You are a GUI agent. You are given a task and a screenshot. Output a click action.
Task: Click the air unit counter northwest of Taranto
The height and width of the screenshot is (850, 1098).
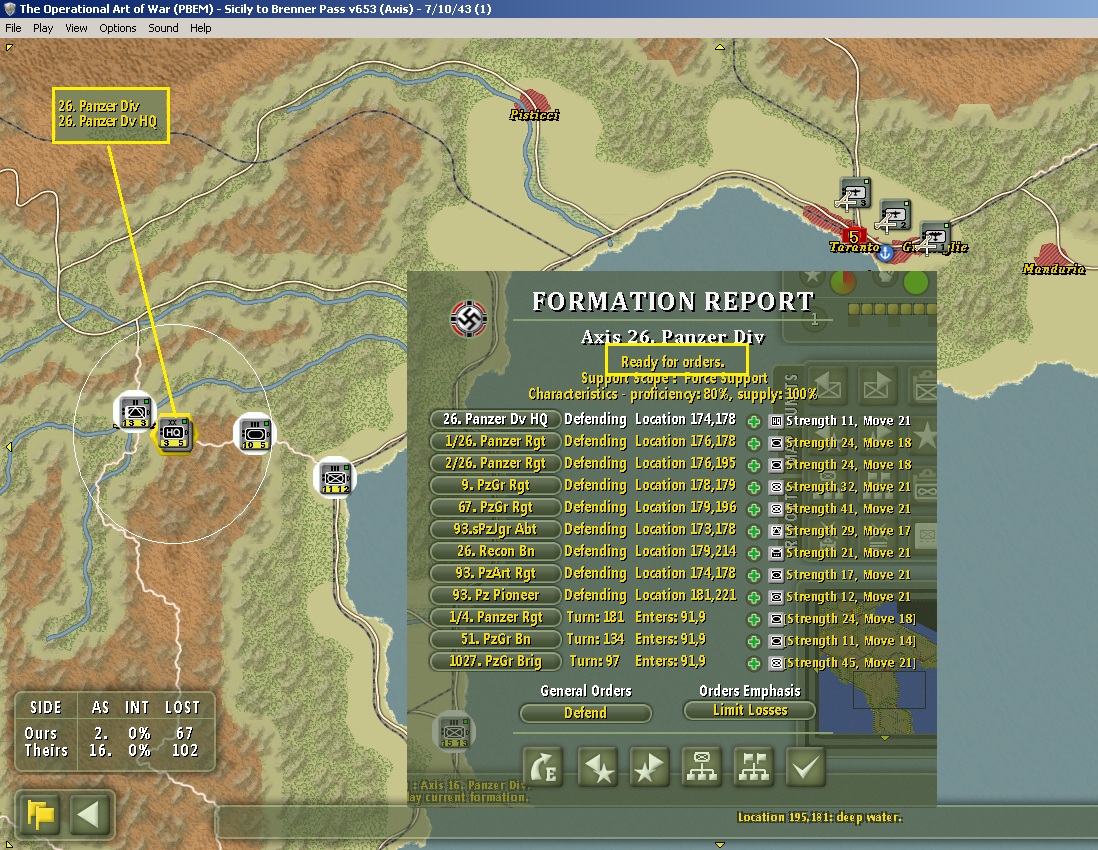(854, 193)
